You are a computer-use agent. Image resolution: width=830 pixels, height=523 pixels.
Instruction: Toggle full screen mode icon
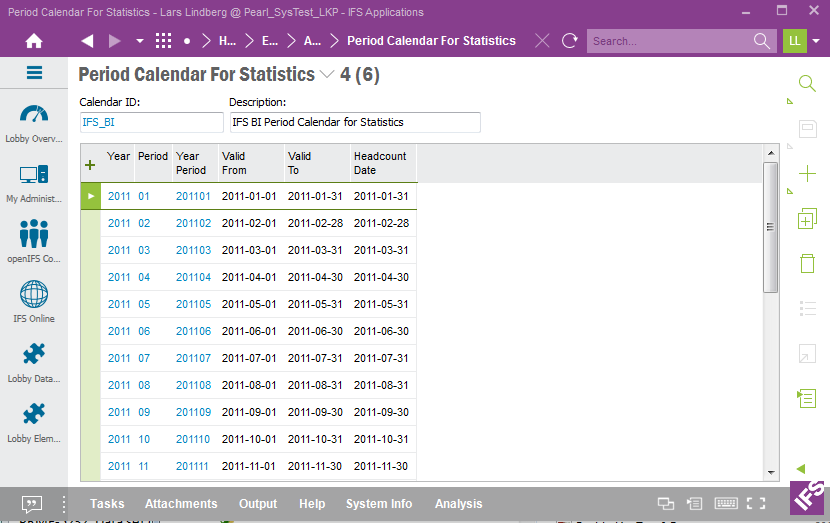(756, 504)
